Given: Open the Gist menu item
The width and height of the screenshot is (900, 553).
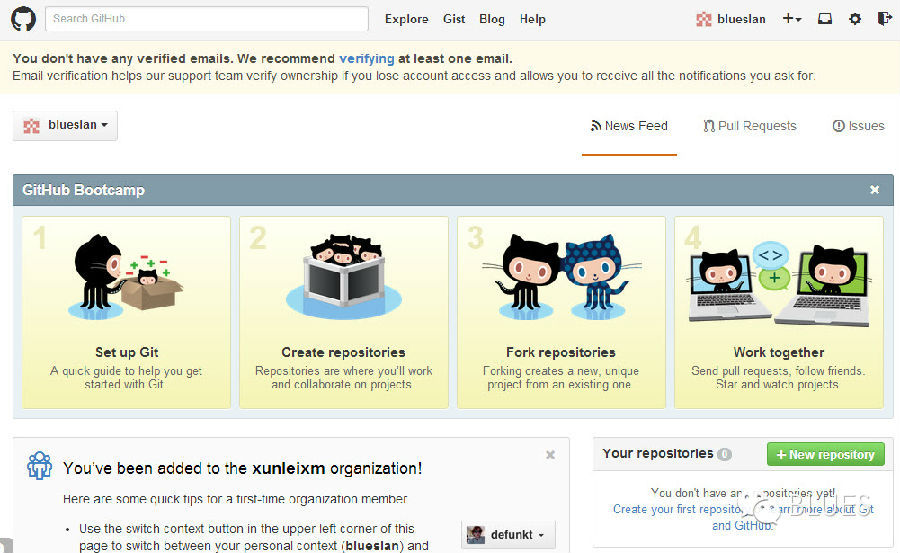Looking at the screenshot, I should click(453, 19).
